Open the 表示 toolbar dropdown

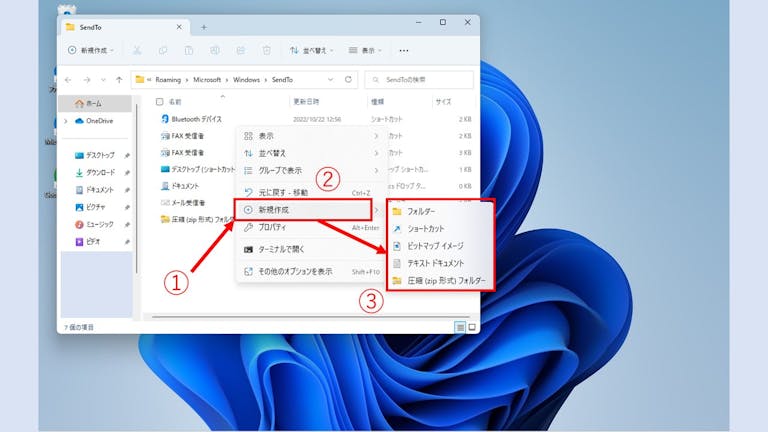[365, 50]
